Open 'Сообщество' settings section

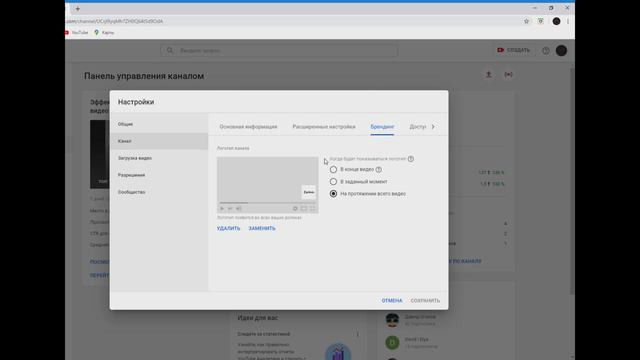coord(159,192)
